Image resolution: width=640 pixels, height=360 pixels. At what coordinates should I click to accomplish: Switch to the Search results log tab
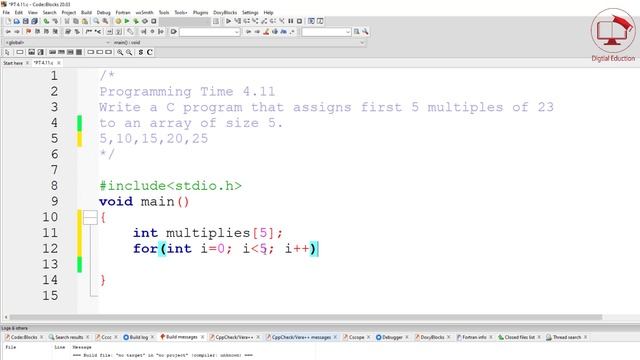tap(69, 337)
